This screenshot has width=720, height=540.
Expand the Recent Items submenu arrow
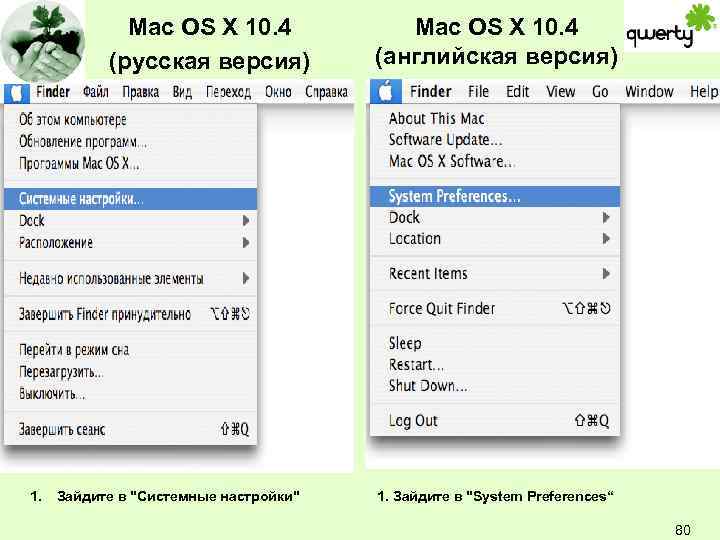(x=606, y=273)
